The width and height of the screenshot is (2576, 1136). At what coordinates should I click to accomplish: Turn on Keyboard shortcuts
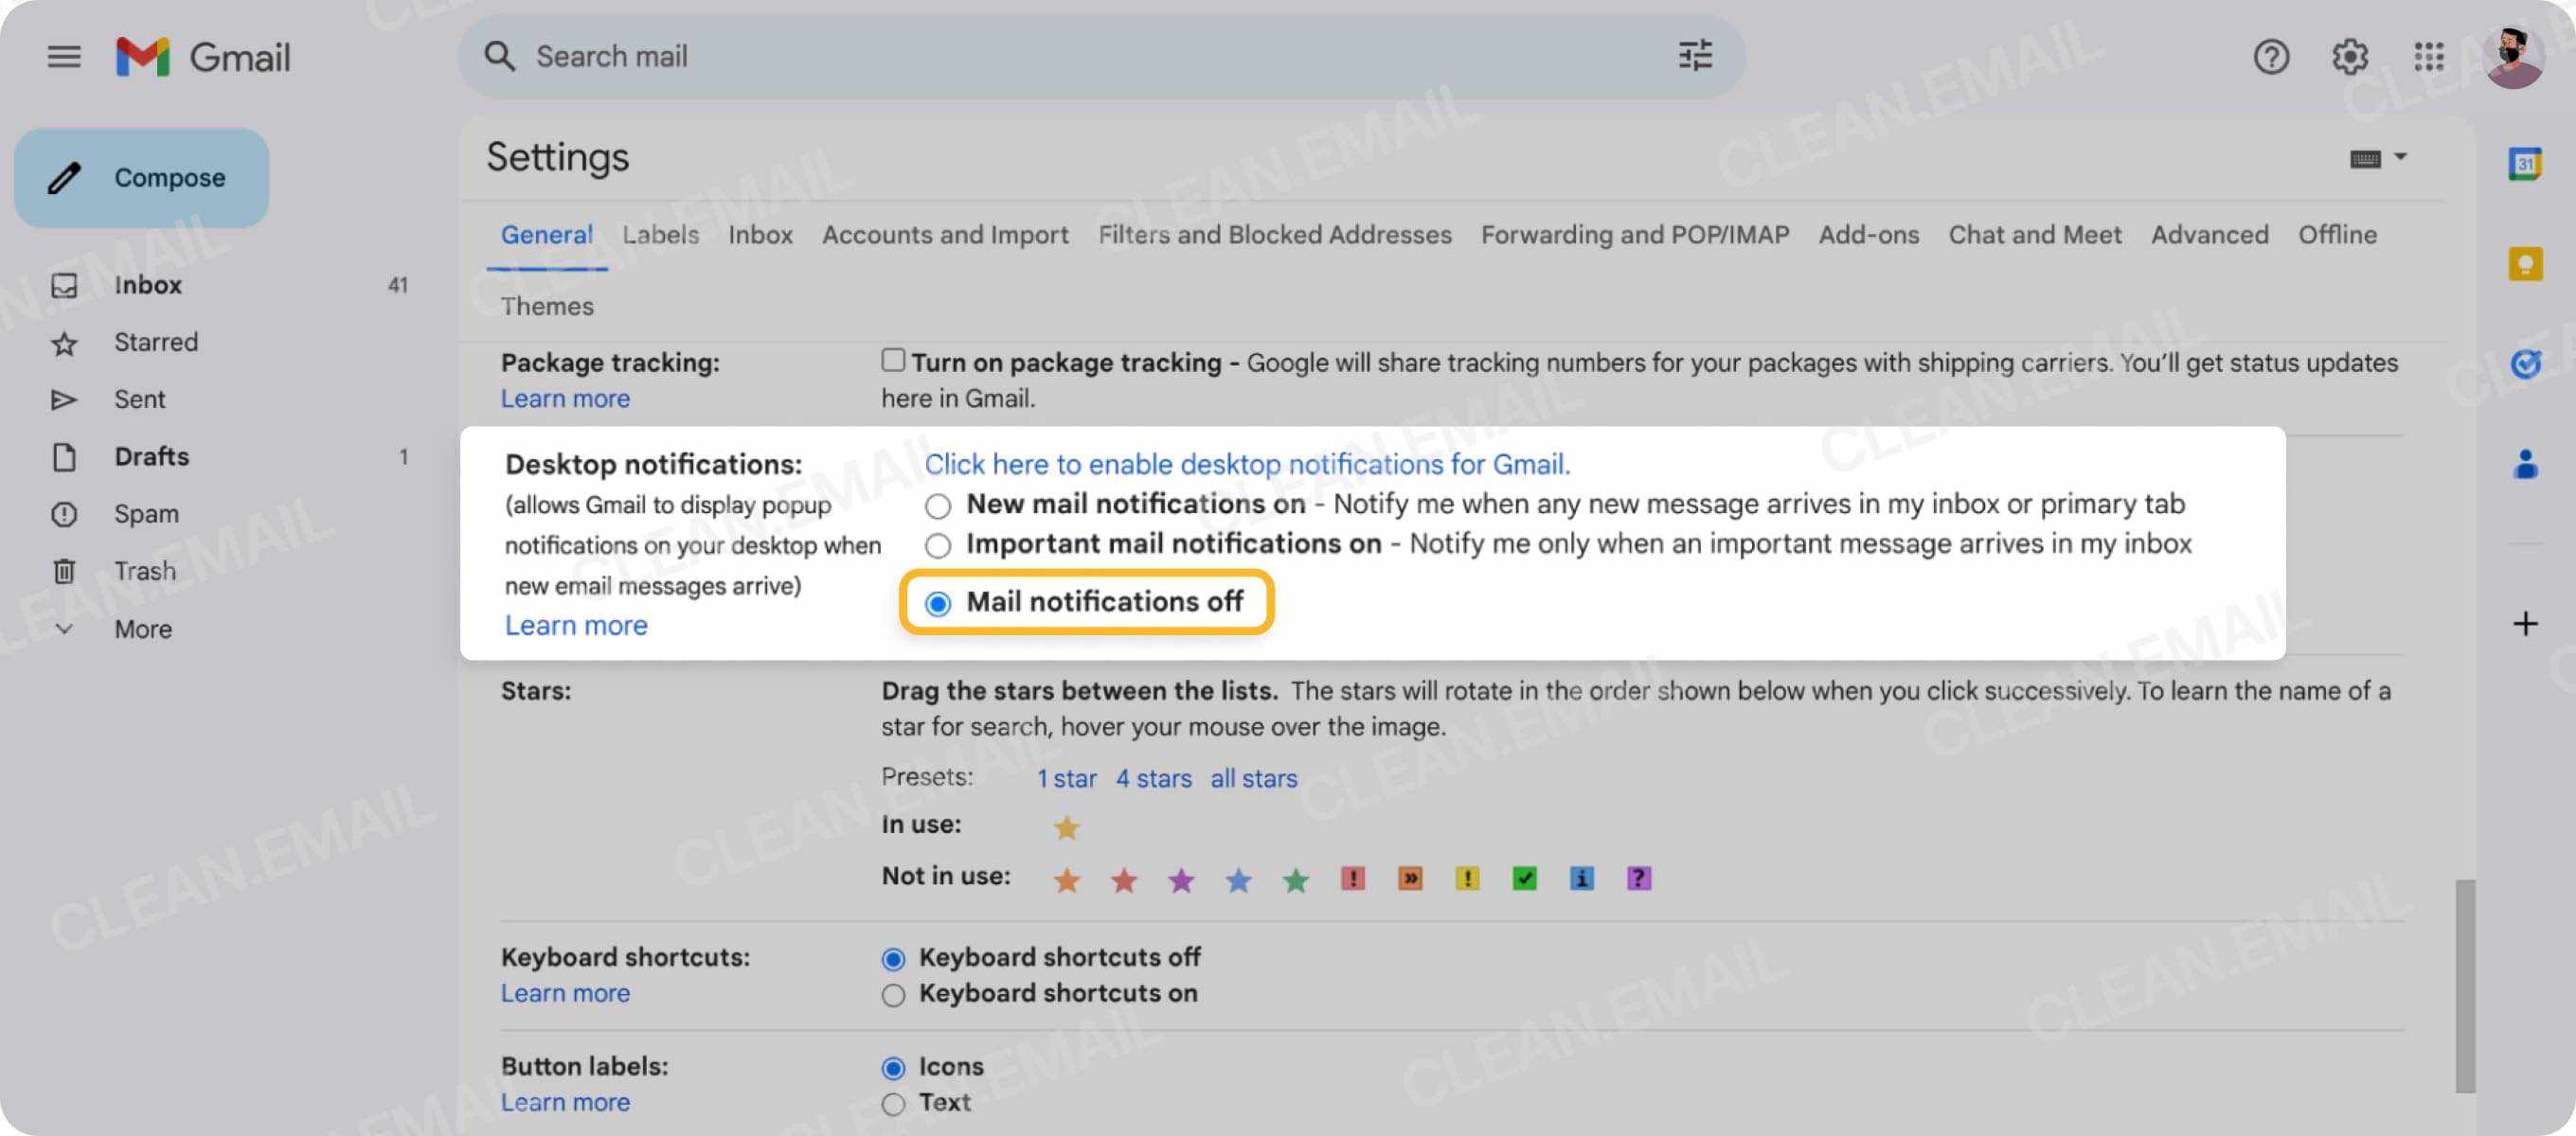893,994
